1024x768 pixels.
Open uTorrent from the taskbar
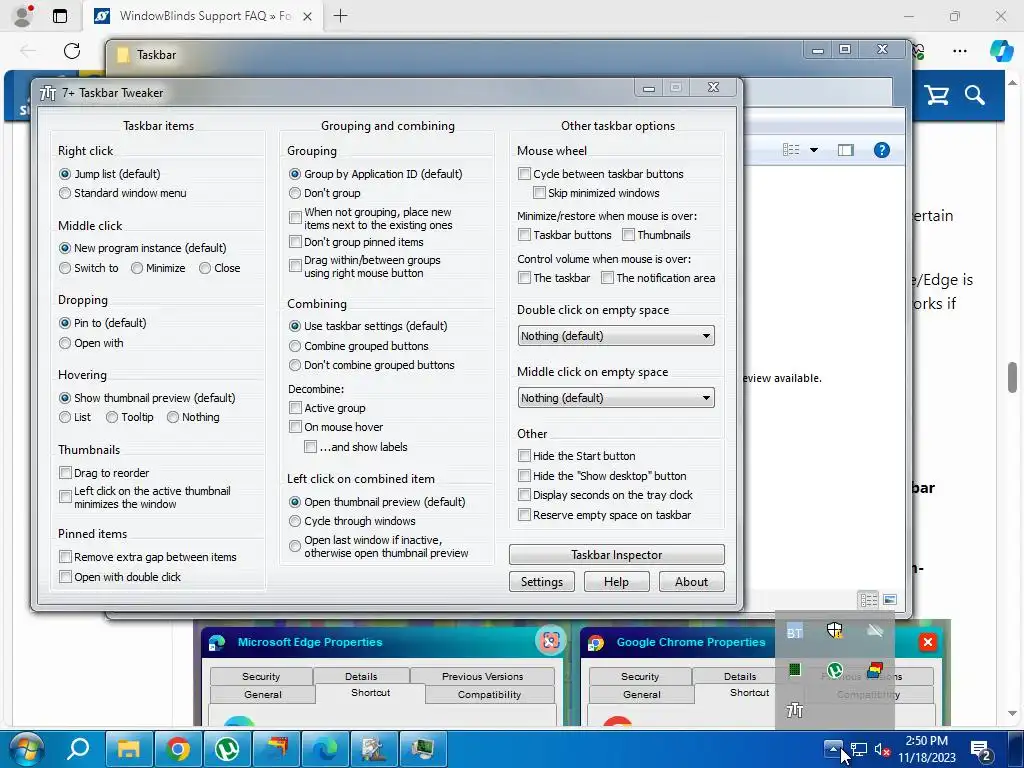pyautogui.click(x=227, y=748)
